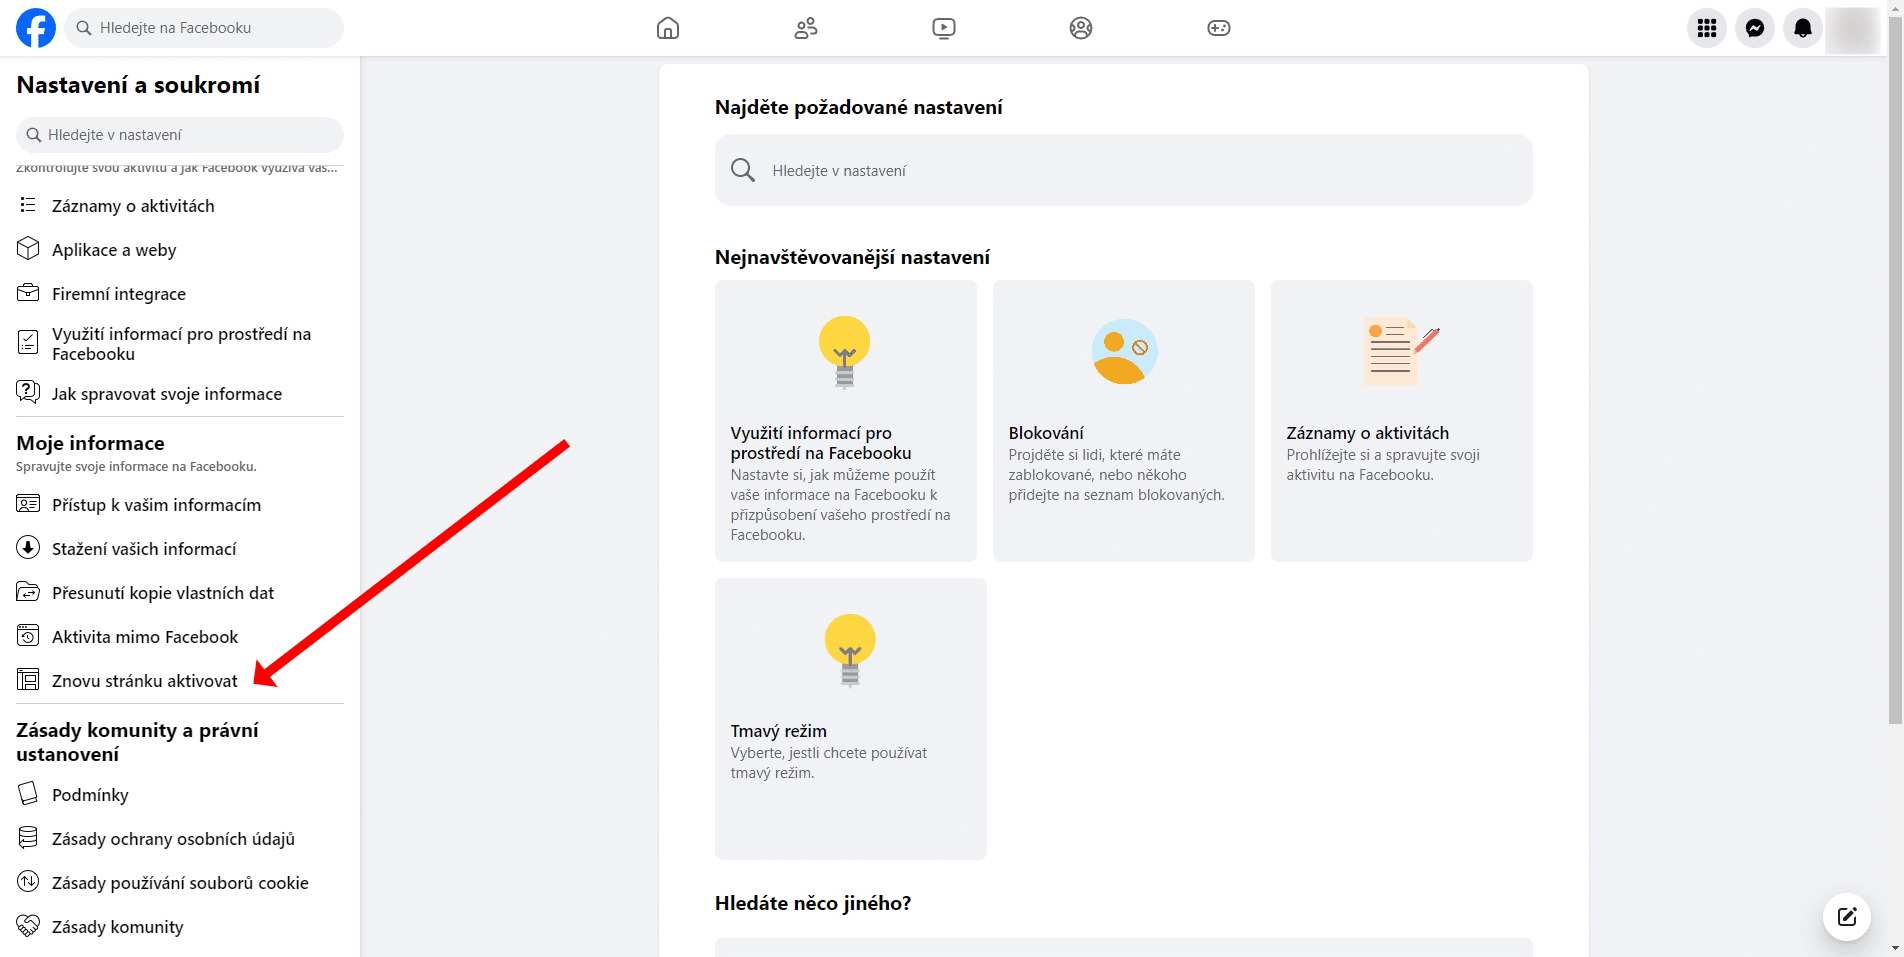Screen dimensions: 1904x957
Task: Click the scrollbar arrow at bottom right
Action: [1896, 947]
